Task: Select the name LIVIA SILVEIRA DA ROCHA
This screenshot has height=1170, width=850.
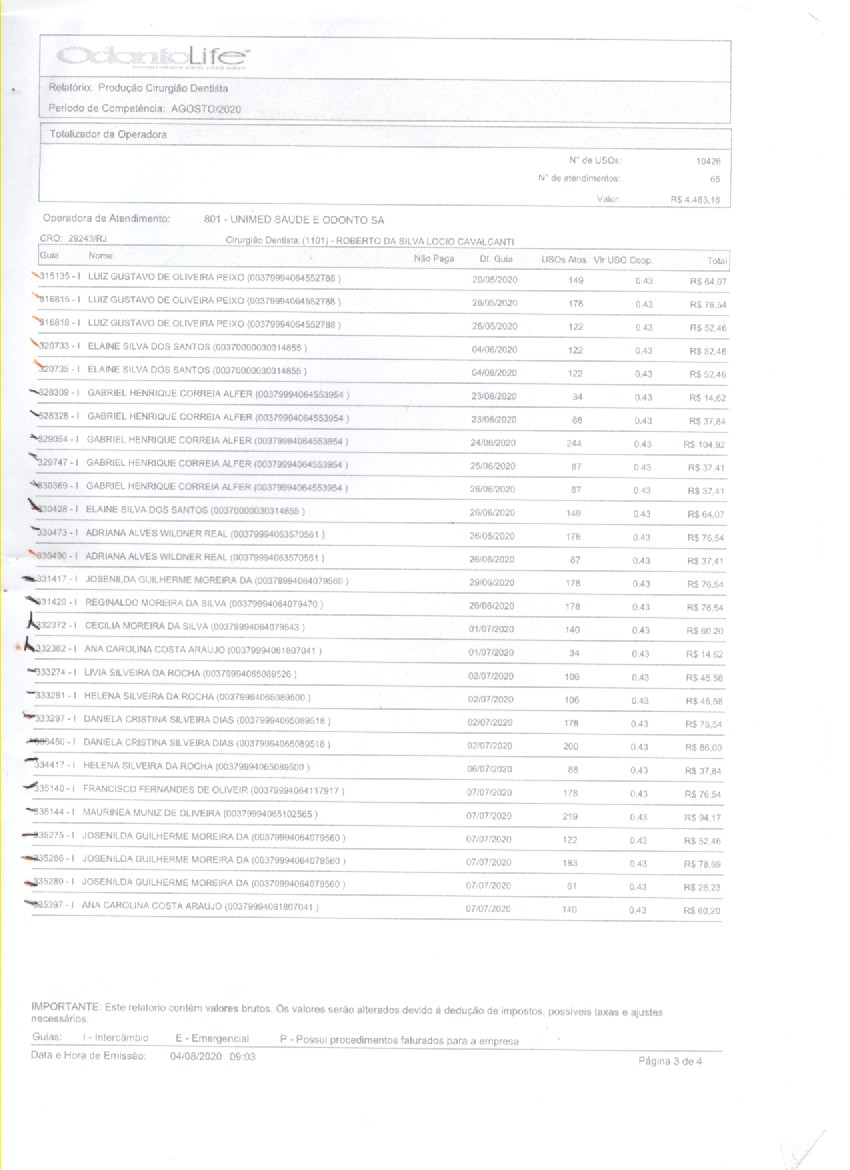Action: [x=142, y=673]
